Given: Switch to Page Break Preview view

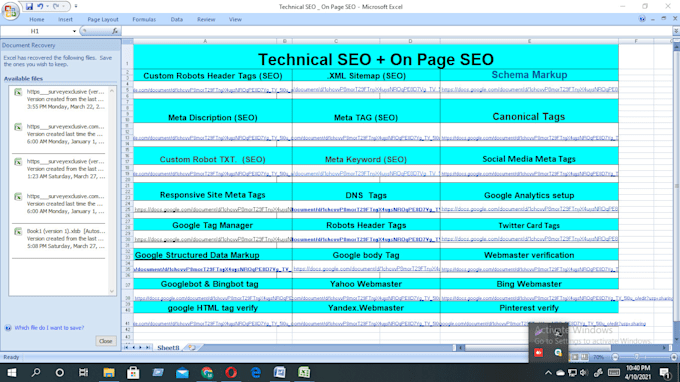Looking at the screenshot, I should point(585,357).
